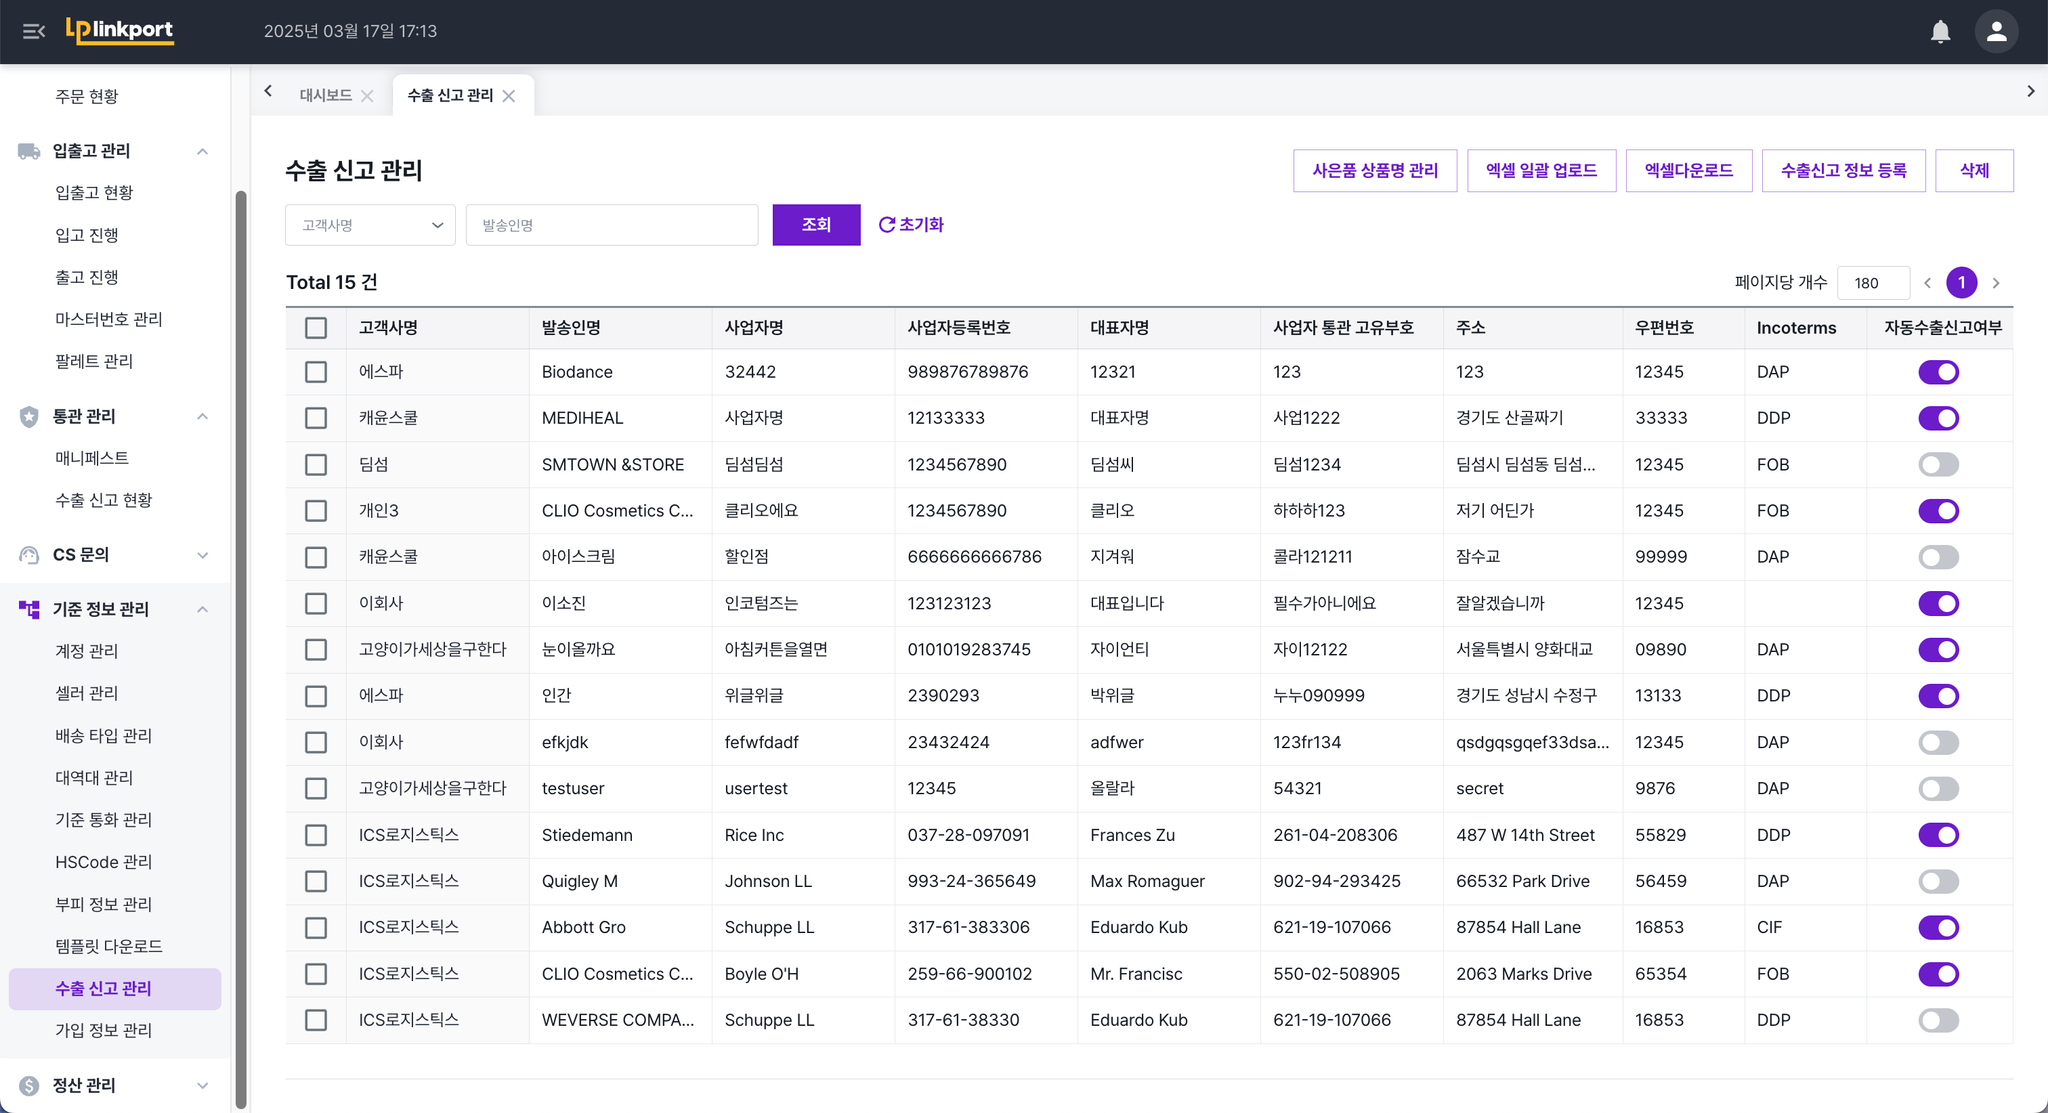Open 배송 타입 관리 menu item

click(x=104, y=736)
